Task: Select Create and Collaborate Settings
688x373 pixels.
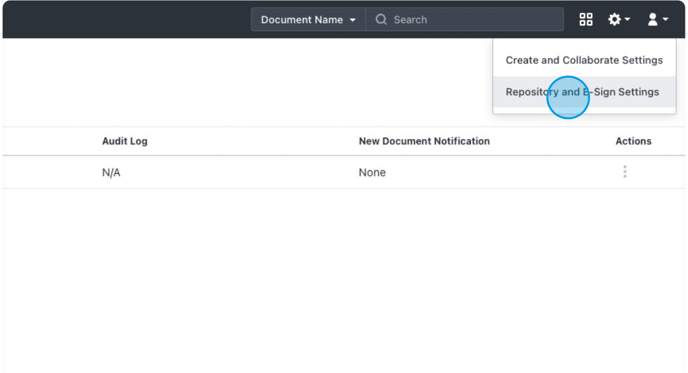Action: click(x=584, y=60)
